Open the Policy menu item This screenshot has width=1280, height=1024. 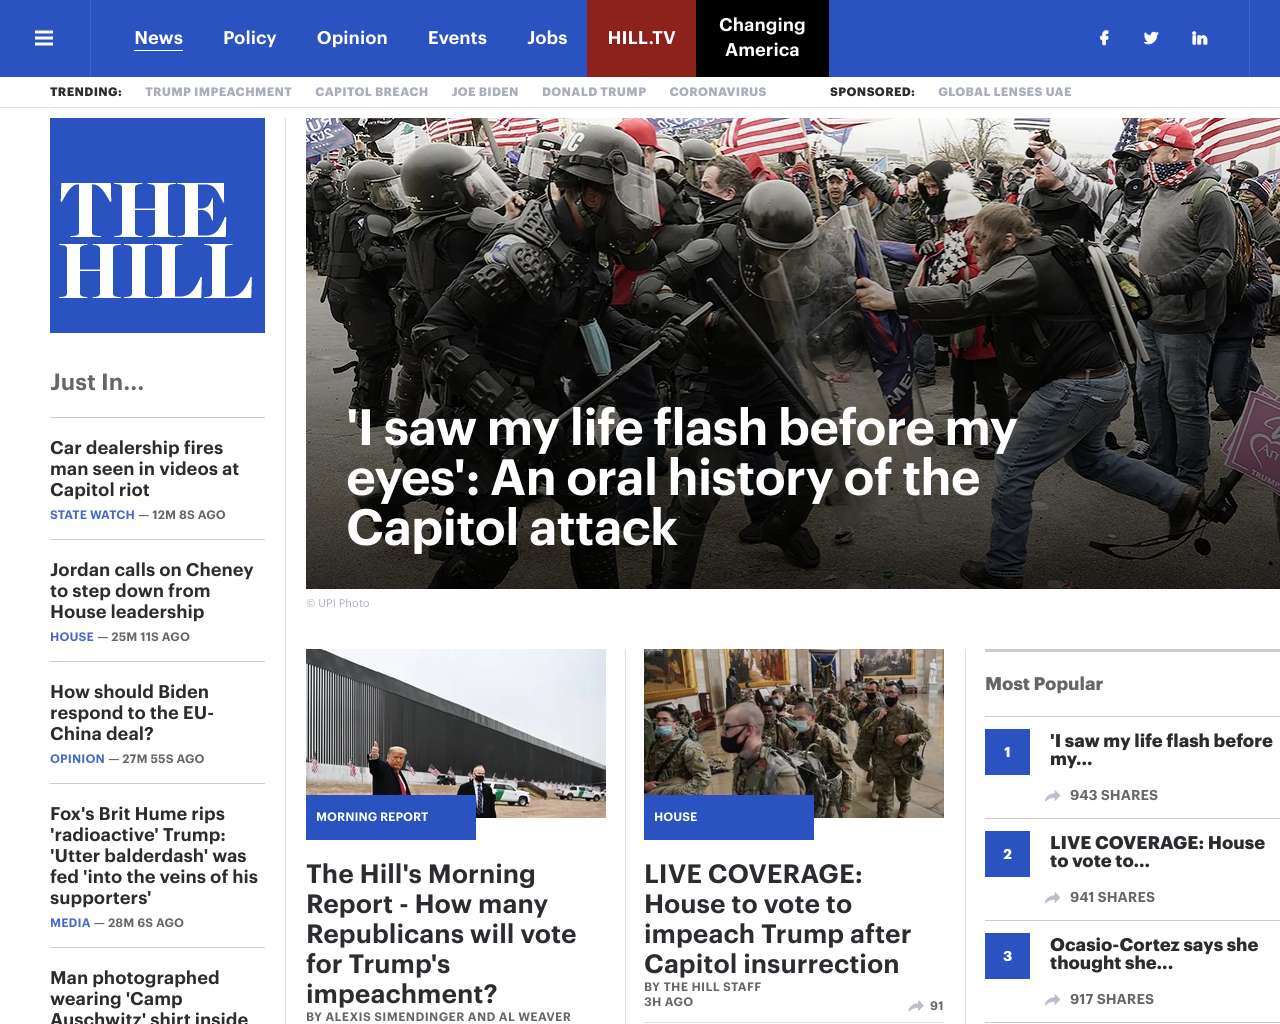[x=249, y=38]
